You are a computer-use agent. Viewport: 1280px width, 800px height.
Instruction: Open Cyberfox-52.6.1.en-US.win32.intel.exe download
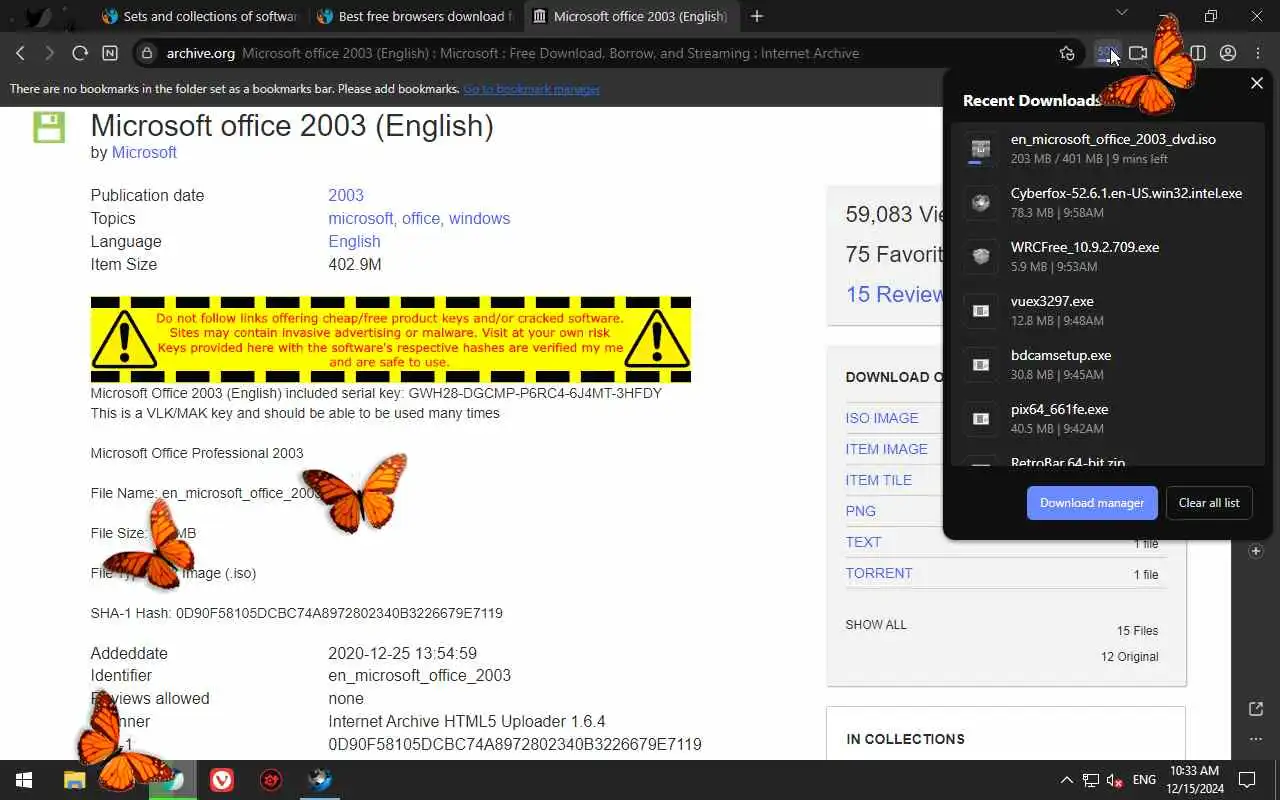point(1107,203)
